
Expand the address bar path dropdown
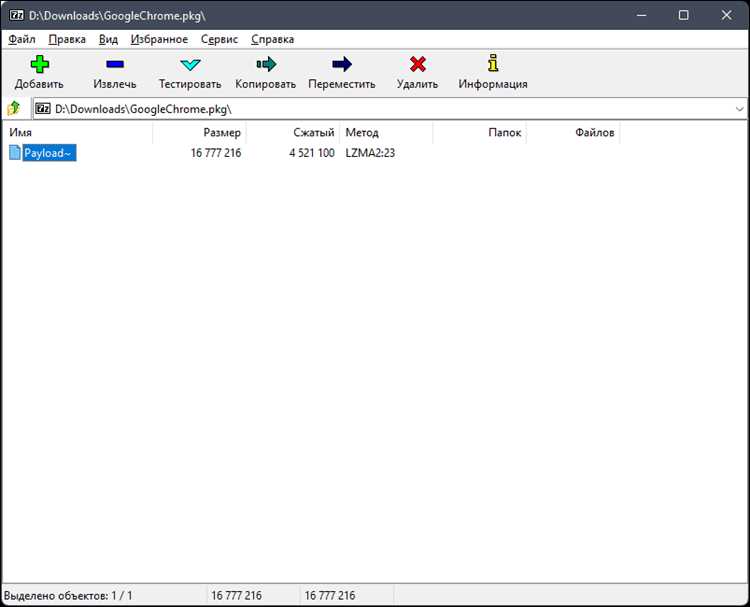click(x=739, y=109)
